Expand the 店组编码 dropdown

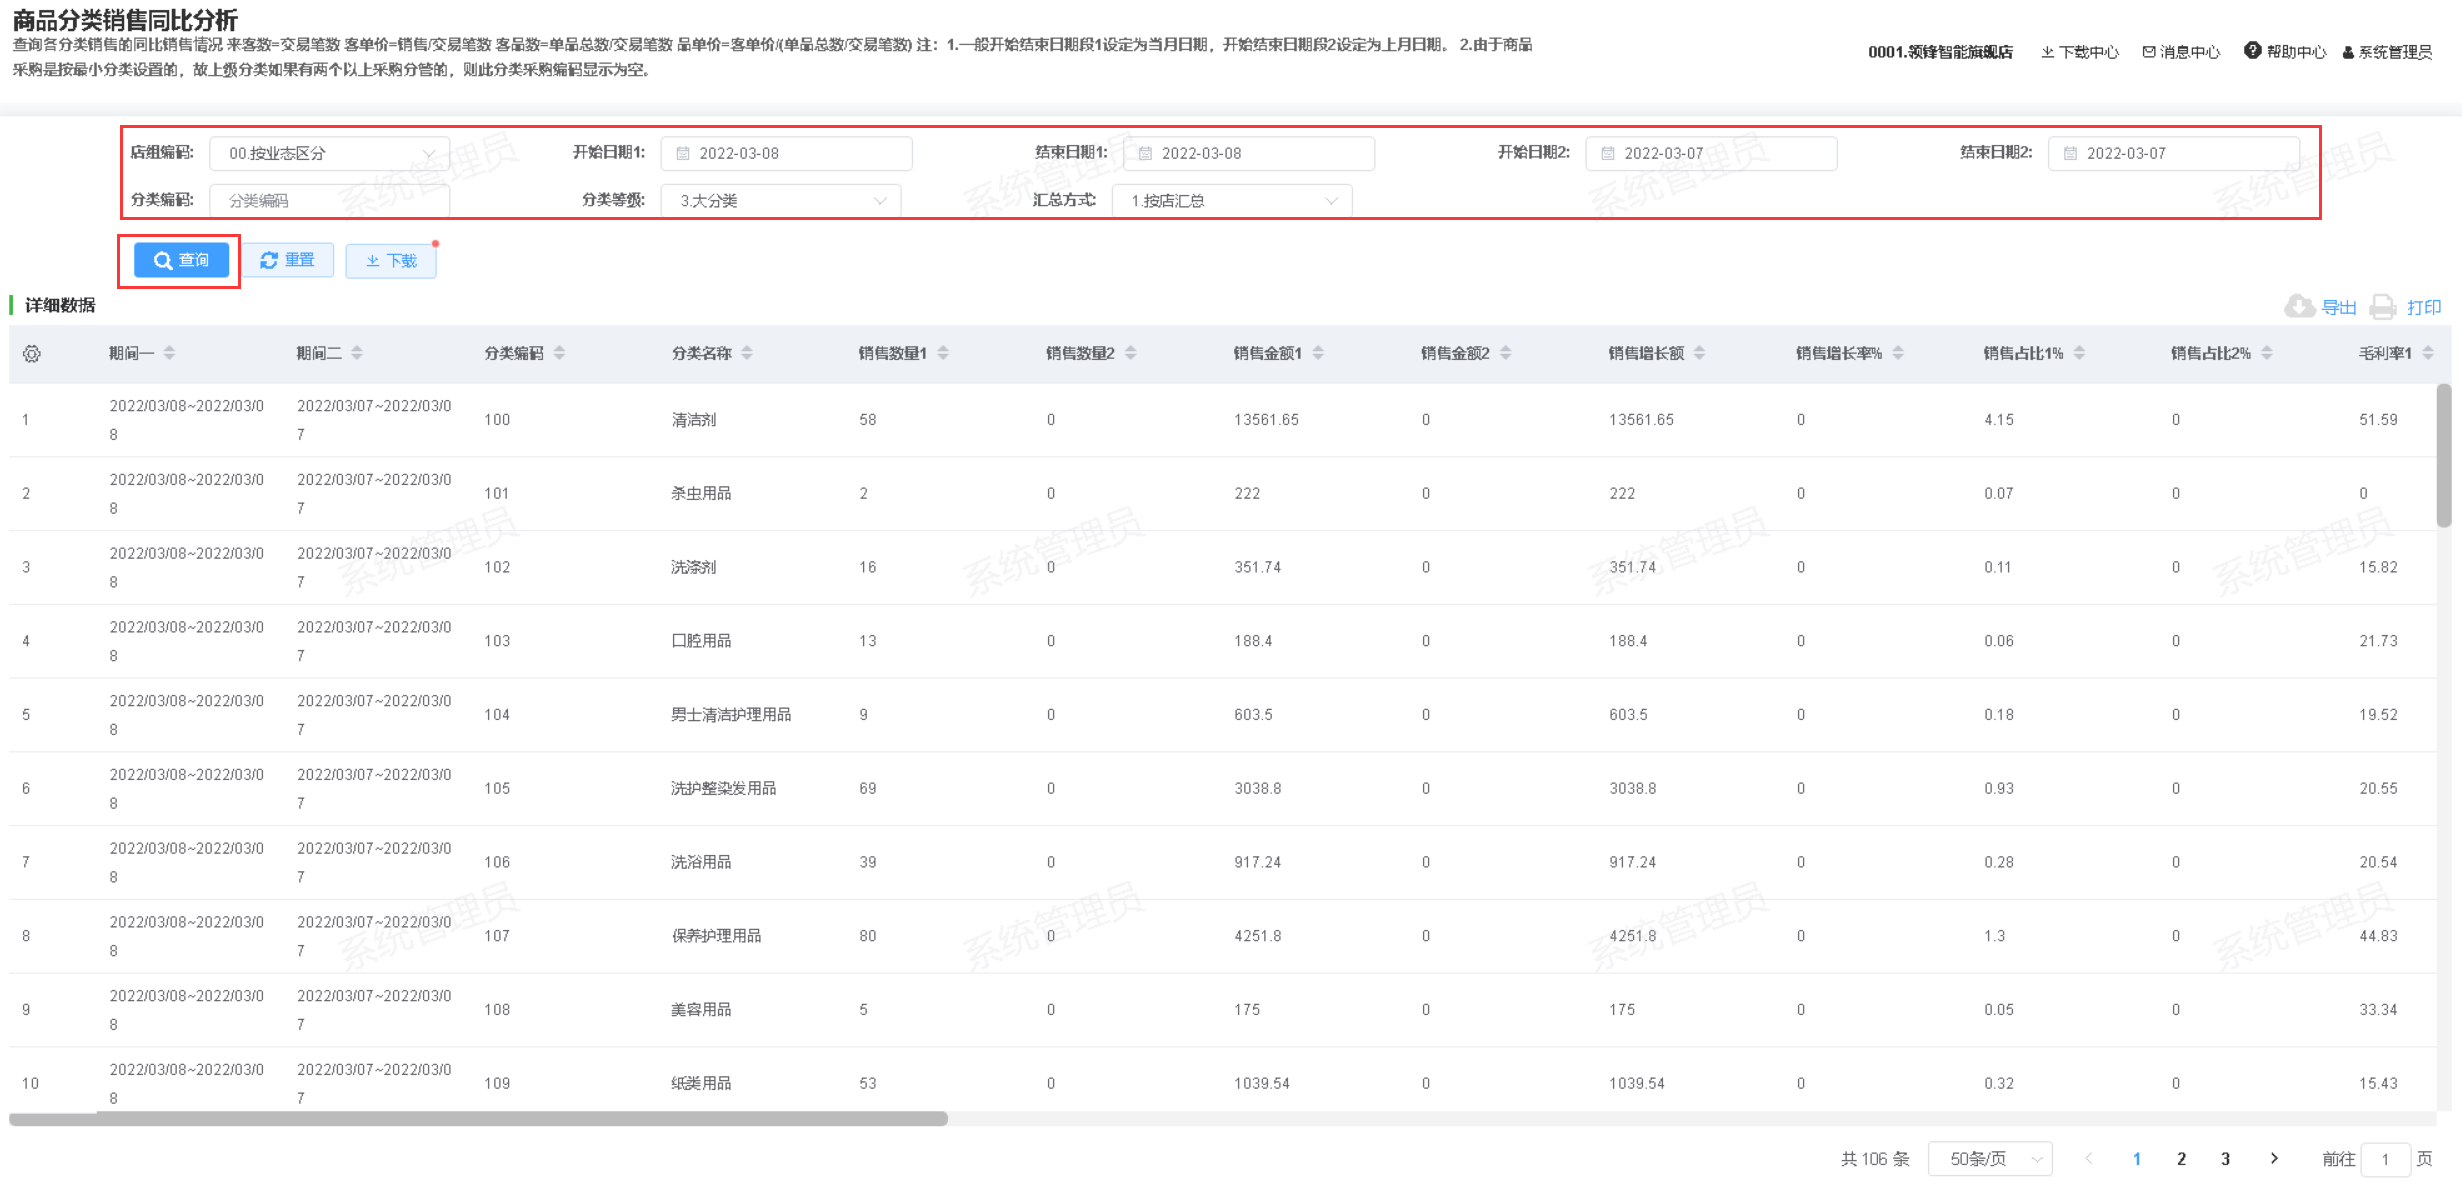(330, 153)
